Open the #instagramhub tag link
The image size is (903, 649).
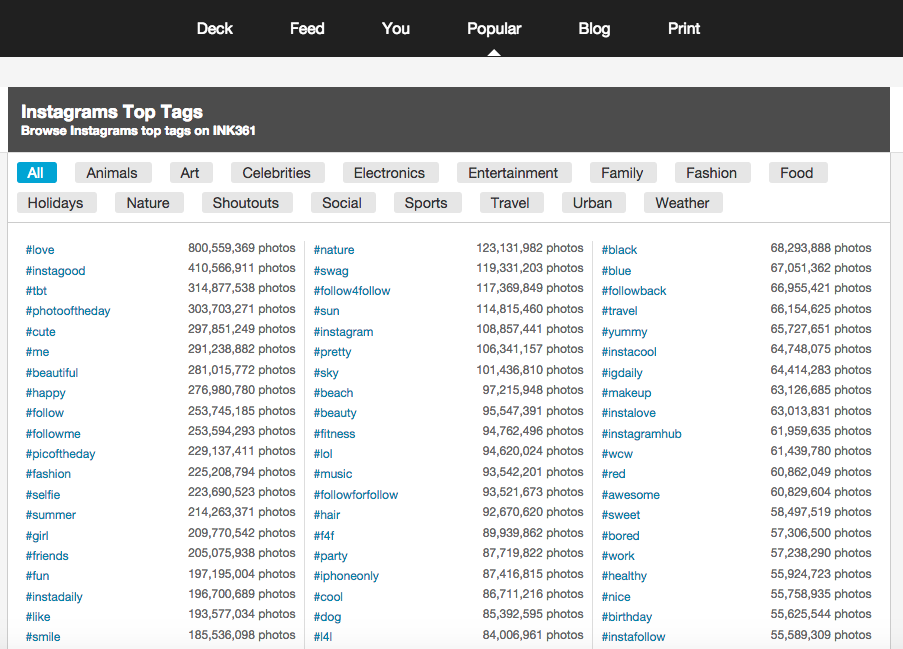tap(642, 434)
